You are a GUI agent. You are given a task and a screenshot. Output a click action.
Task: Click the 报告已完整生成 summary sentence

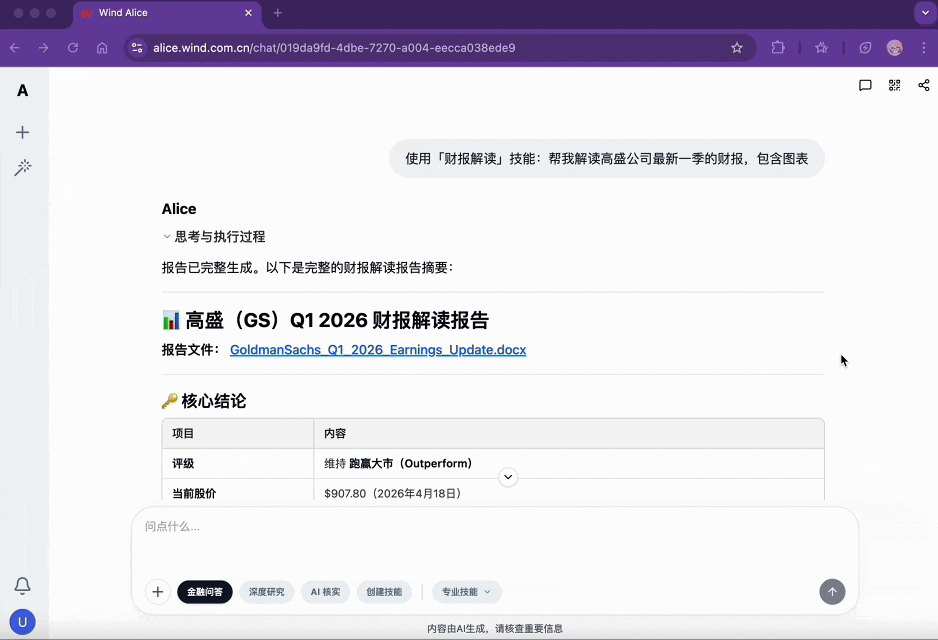tap(307, 268)
